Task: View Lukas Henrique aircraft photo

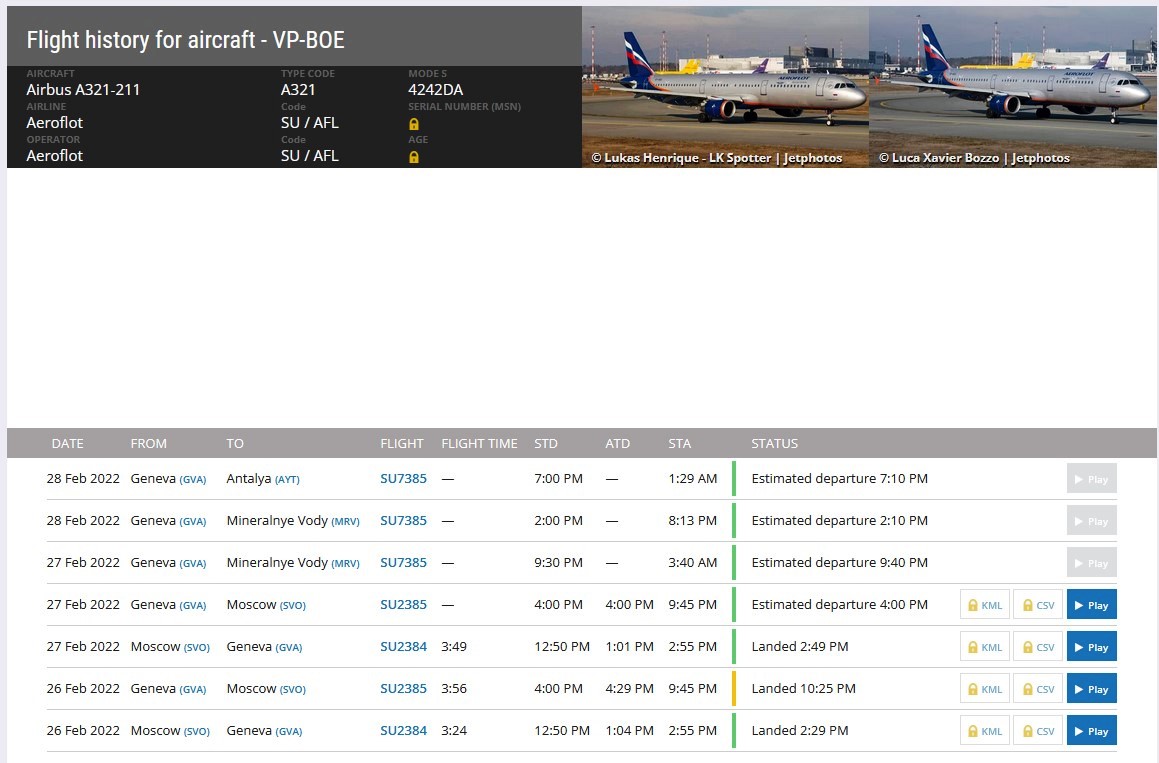Action: (x=725, y=87)
